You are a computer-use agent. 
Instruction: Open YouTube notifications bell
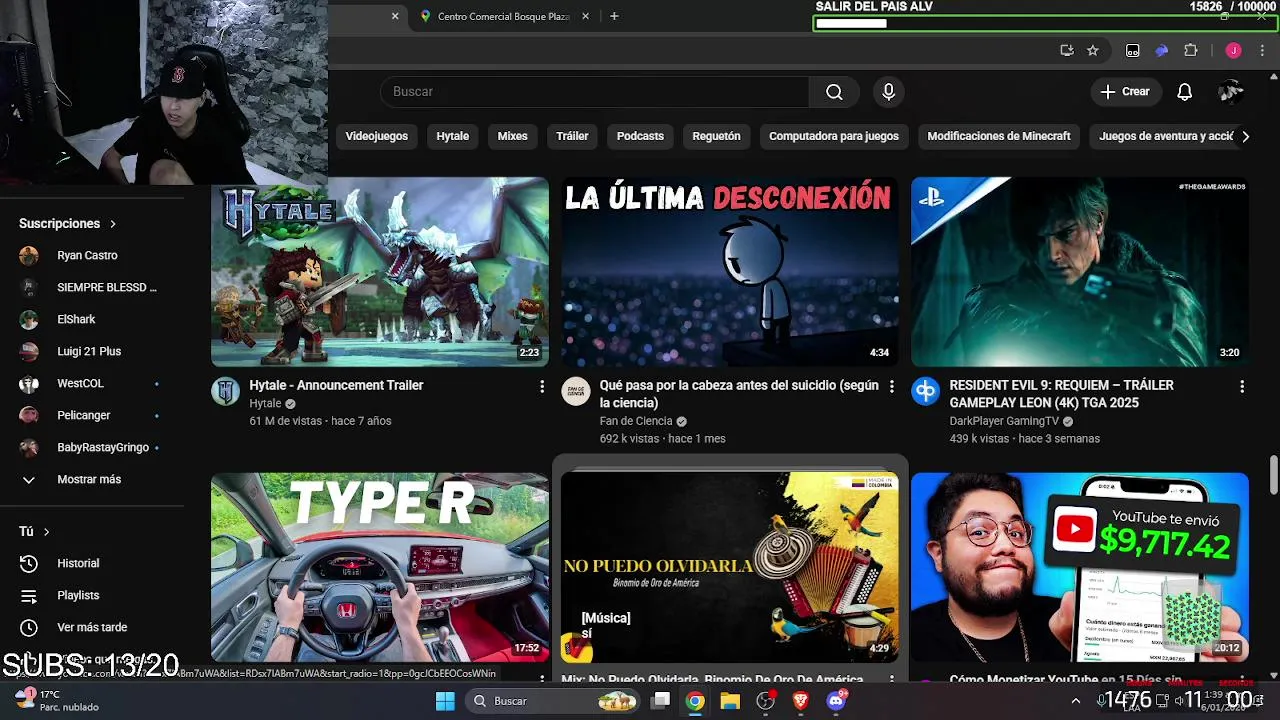tap(1184, 92)
